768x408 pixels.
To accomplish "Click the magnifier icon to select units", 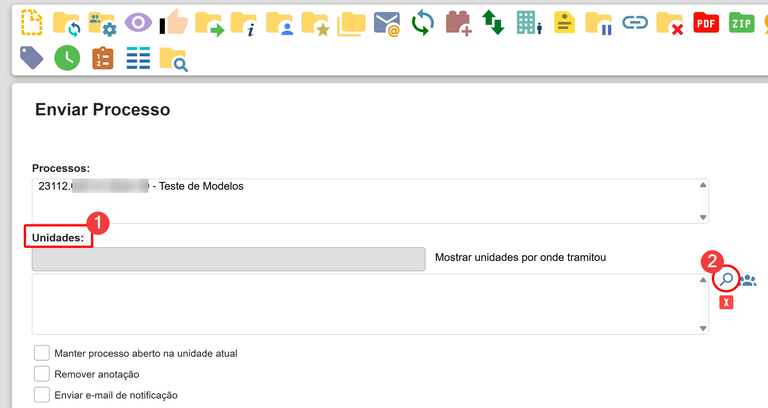I will click(726, 279).
